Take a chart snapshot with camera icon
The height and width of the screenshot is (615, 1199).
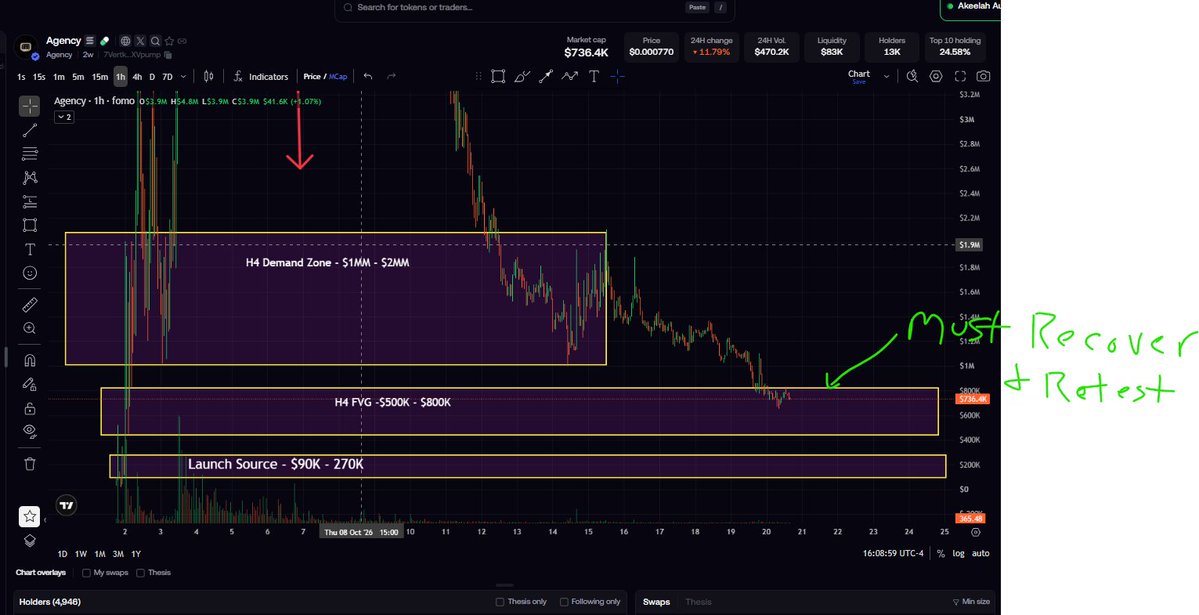point(983,76)
